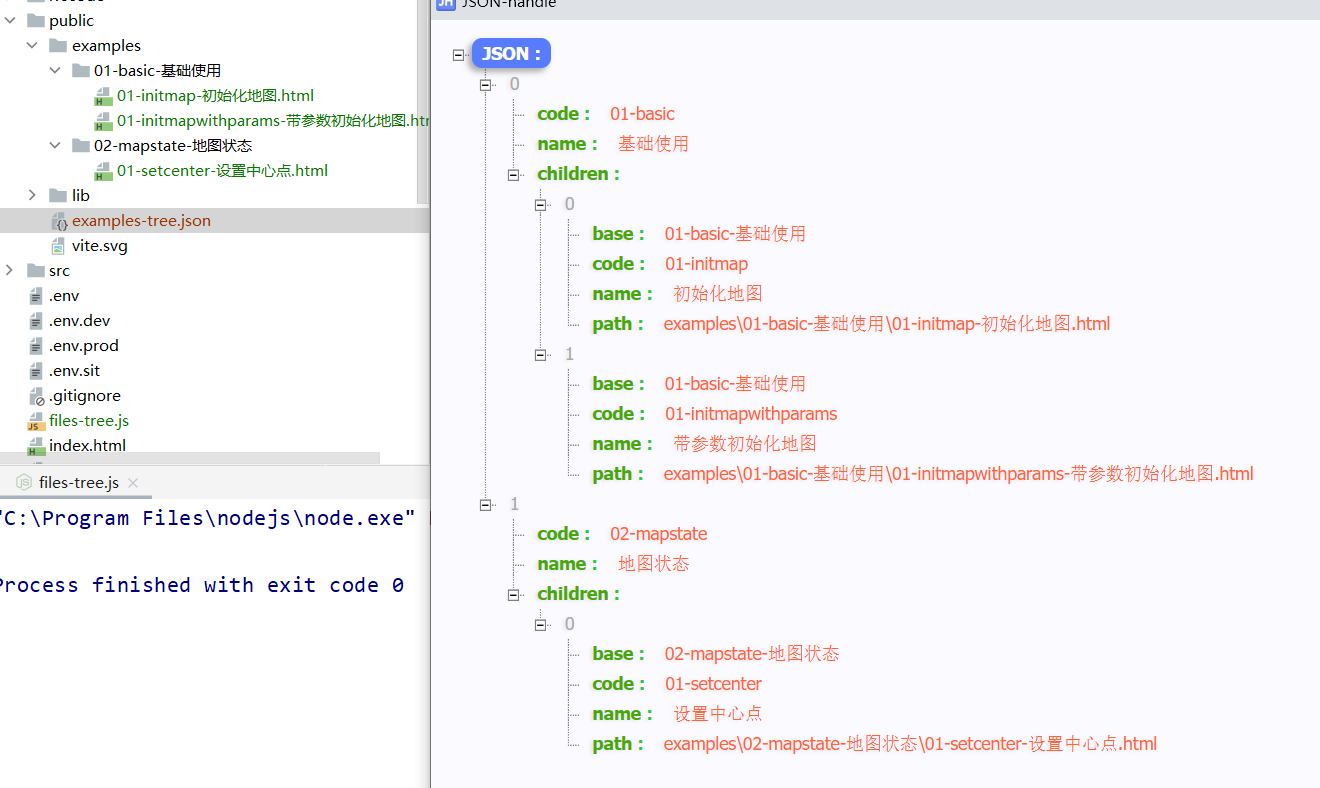Click the 01-initmapwithparams file icon

(103, 121)
